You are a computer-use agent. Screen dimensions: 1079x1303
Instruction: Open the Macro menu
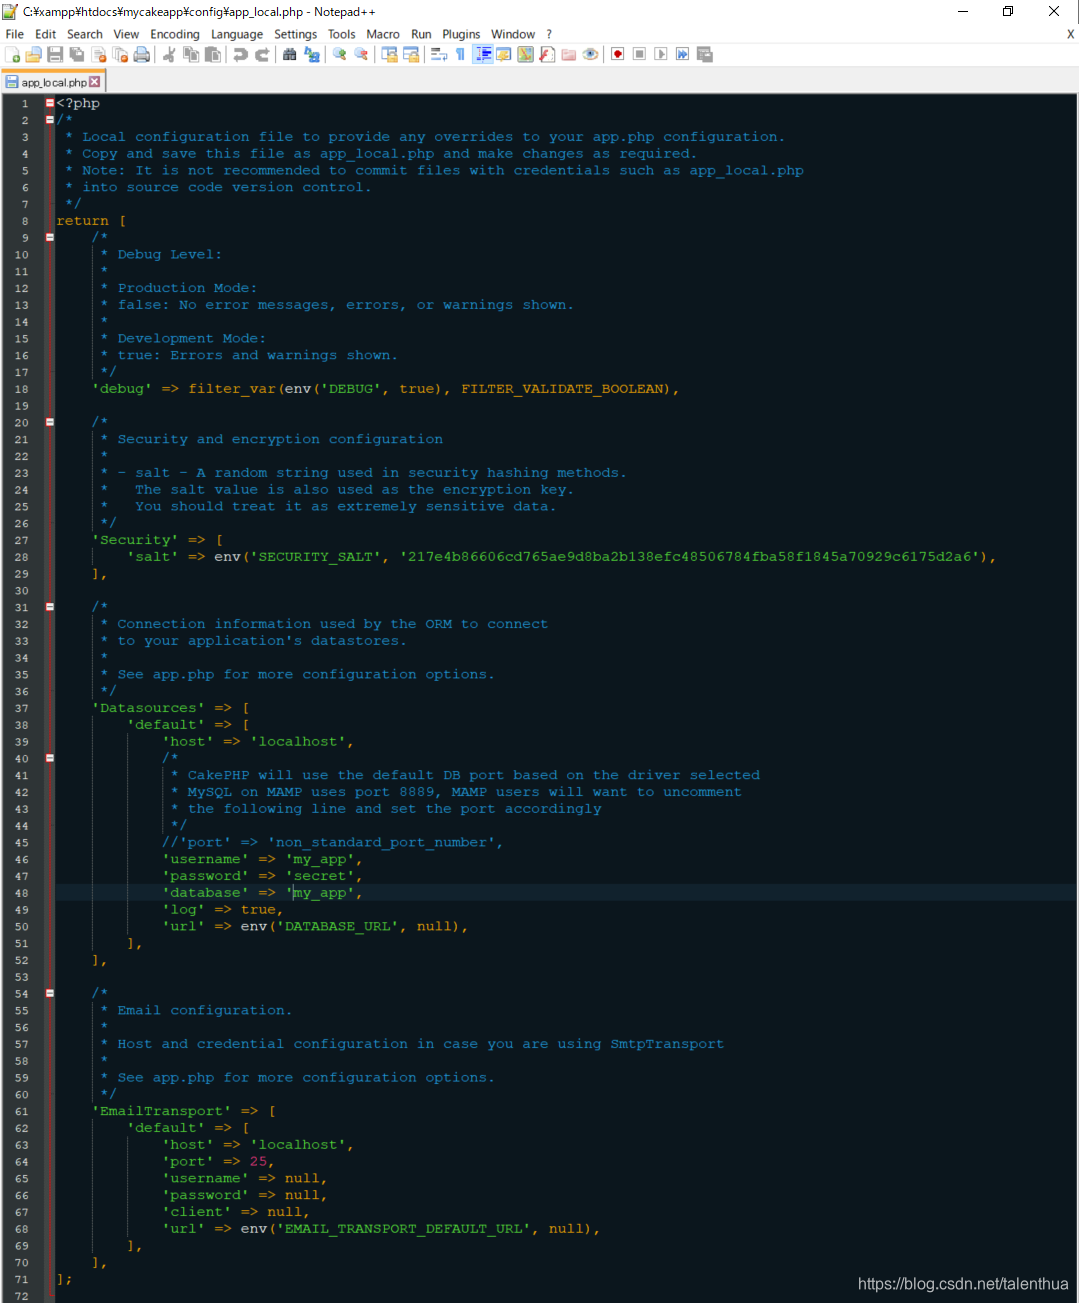(383, 34)
